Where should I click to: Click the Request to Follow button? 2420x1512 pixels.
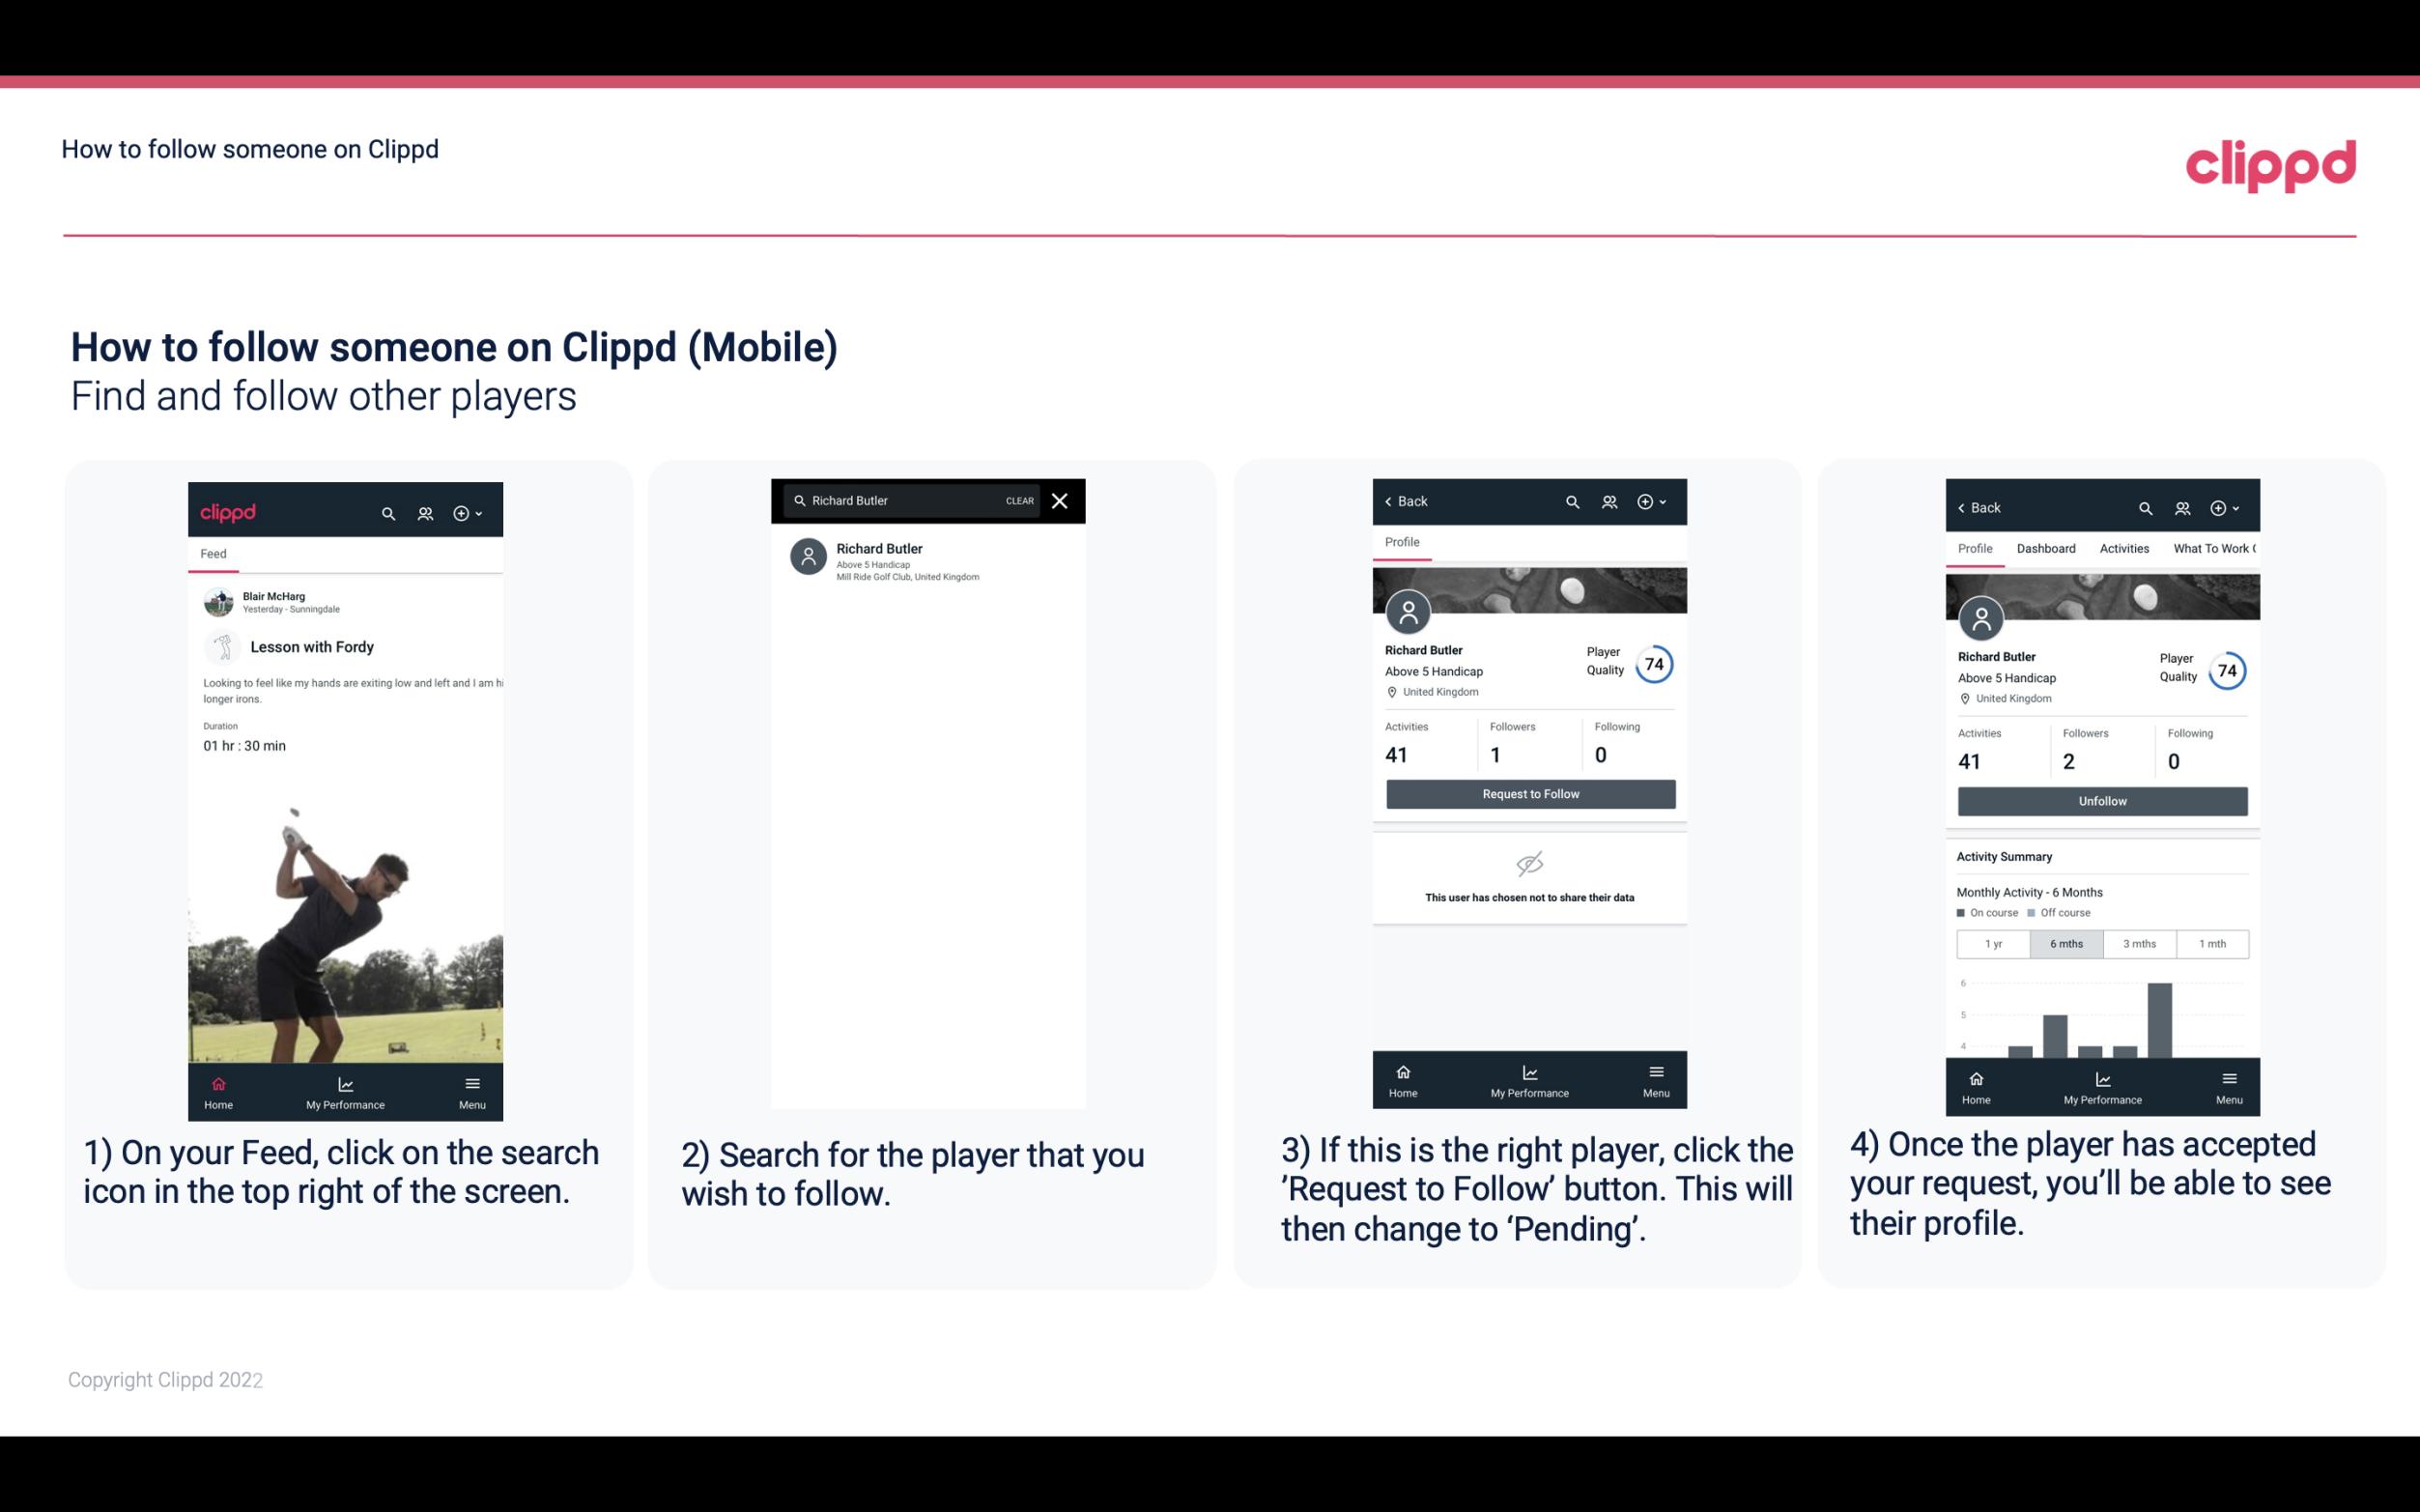coord(1528,792)
